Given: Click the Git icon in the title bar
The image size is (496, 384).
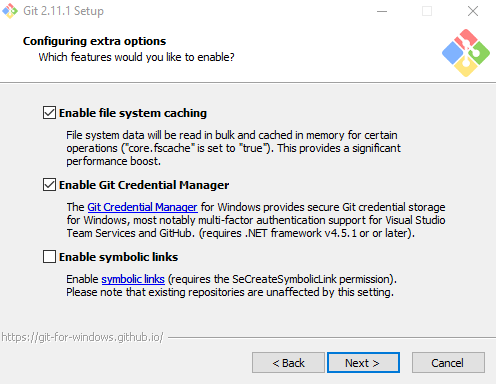Looking at the screenshot, I should (10, 11).
